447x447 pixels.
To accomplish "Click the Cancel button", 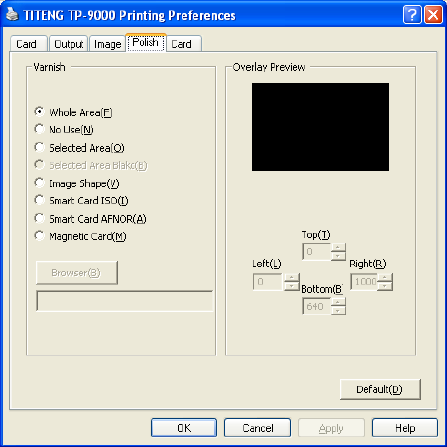I will (x=257, y=428).
